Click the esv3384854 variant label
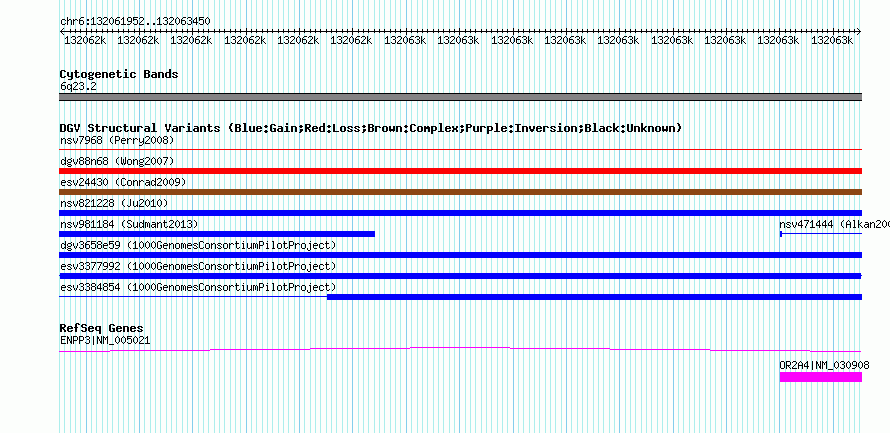Screen dimensions: 890x433 click(x=198, y=287)
